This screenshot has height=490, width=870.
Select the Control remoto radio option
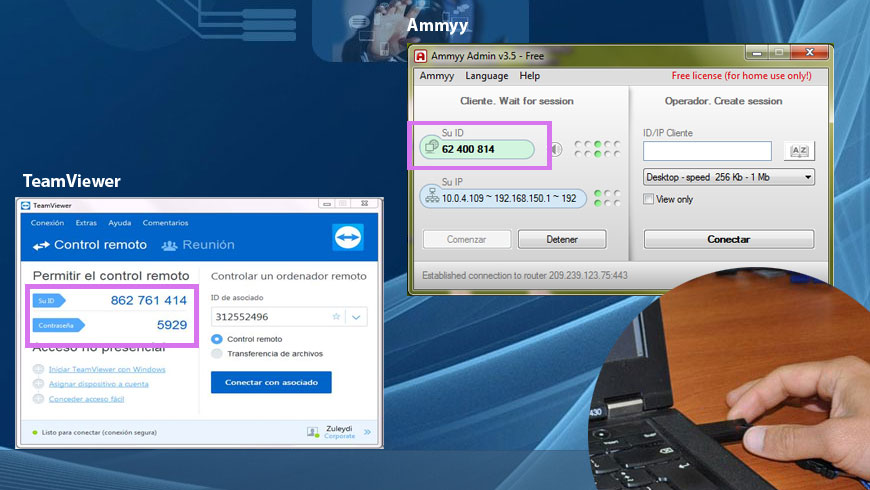point(217,339)
